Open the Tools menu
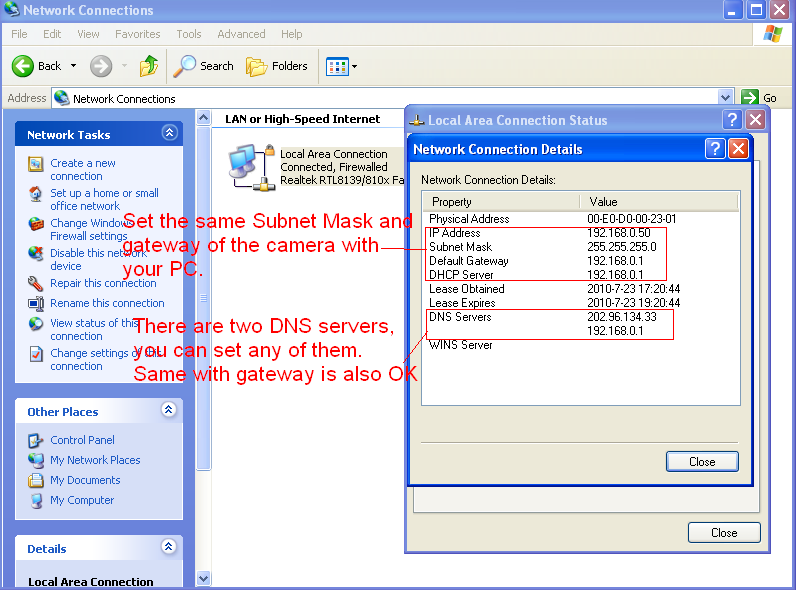Viewport: 796px width, 590px height. [189, 34]
